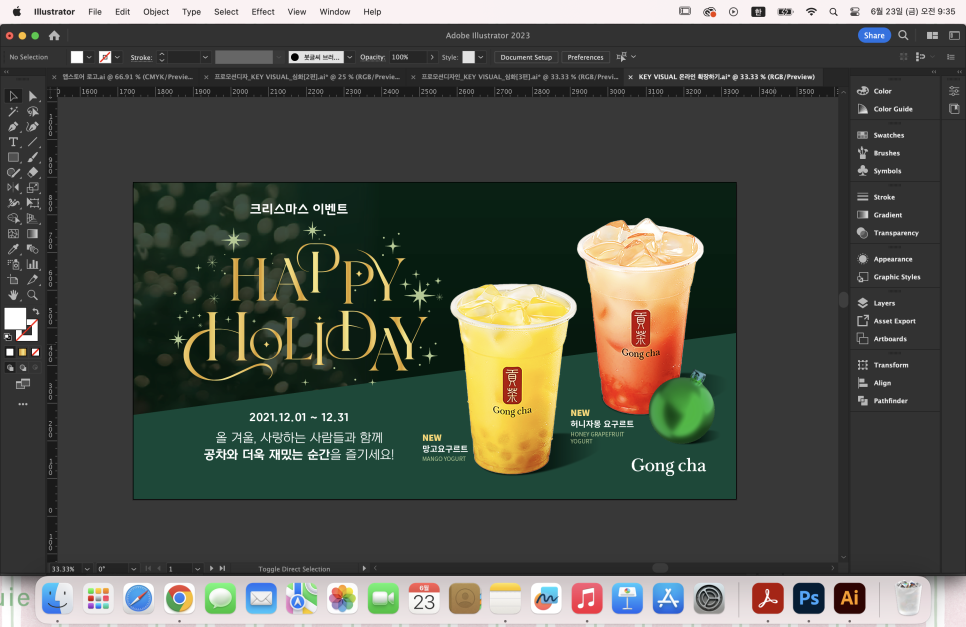Expand the stroke weight dropdown

click(x=205, y=57)
